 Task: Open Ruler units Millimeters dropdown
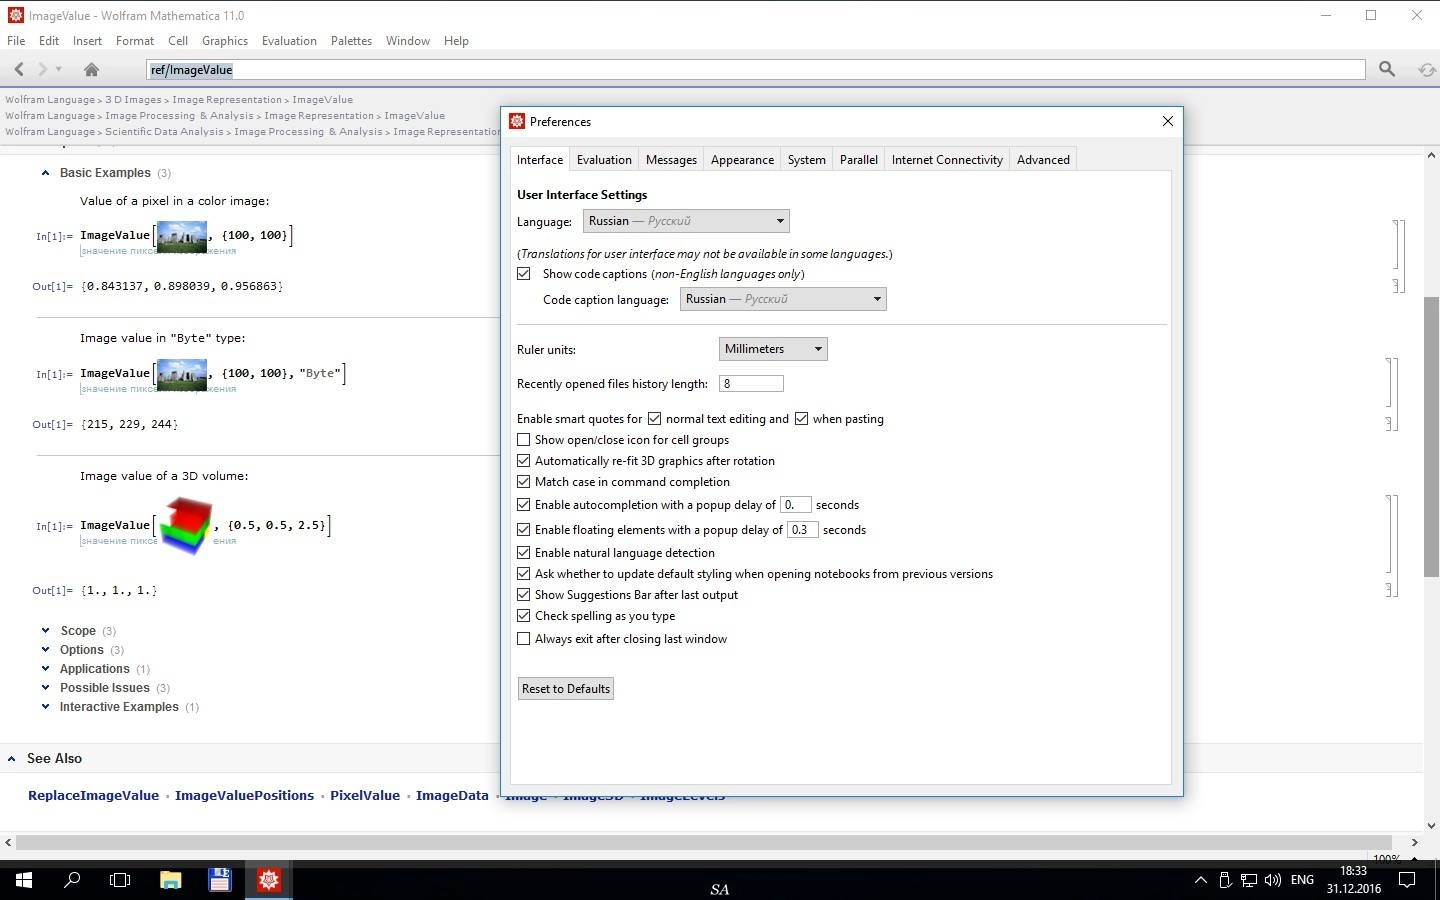[773, 349]
